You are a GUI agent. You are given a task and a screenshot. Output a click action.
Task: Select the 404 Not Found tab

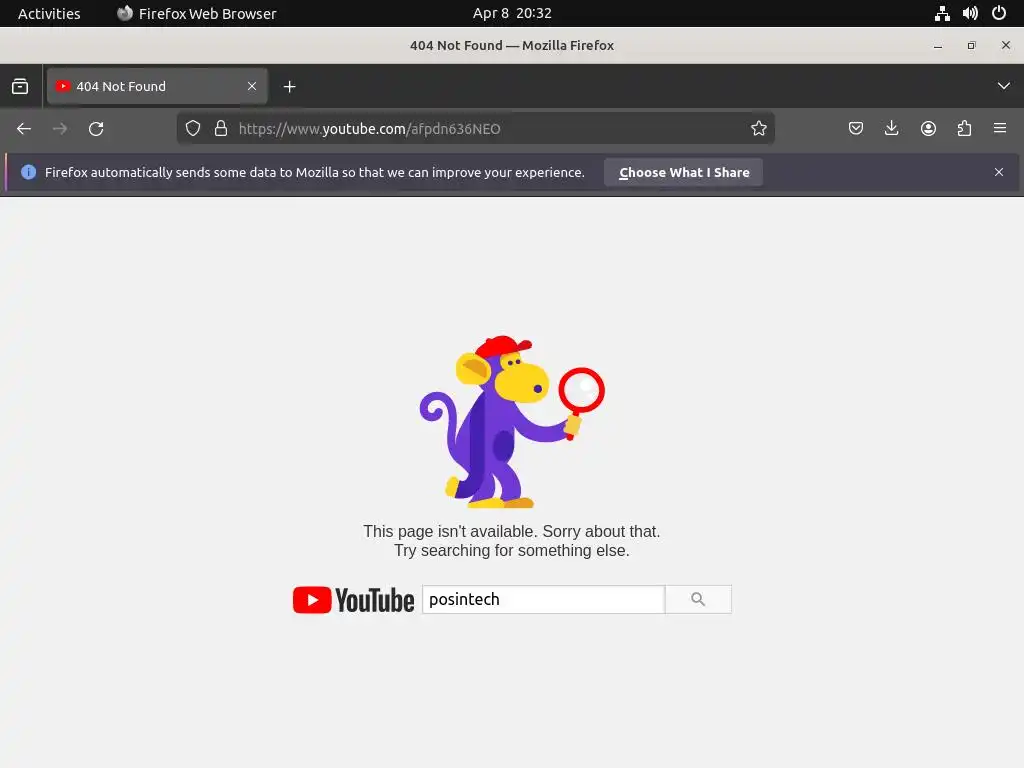(x=157, y=86)
